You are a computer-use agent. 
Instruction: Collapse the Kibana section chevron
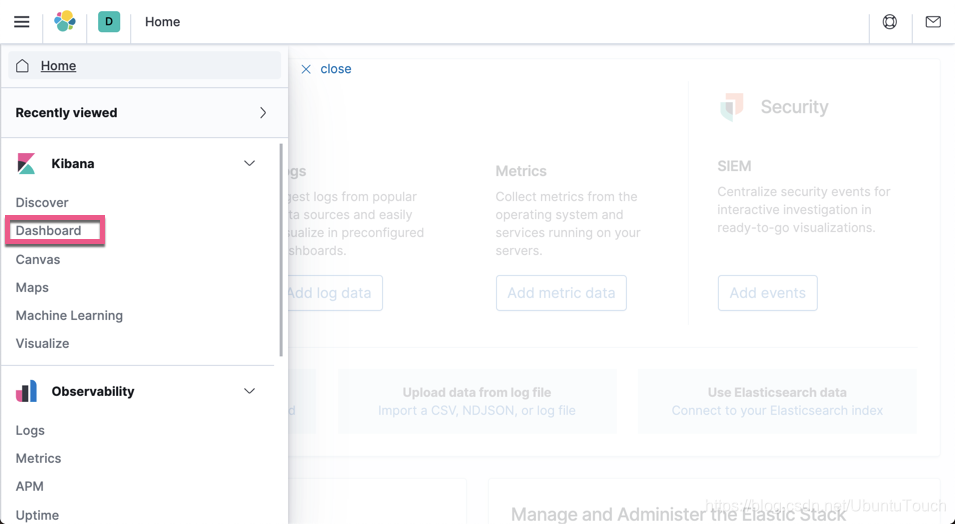249,163
